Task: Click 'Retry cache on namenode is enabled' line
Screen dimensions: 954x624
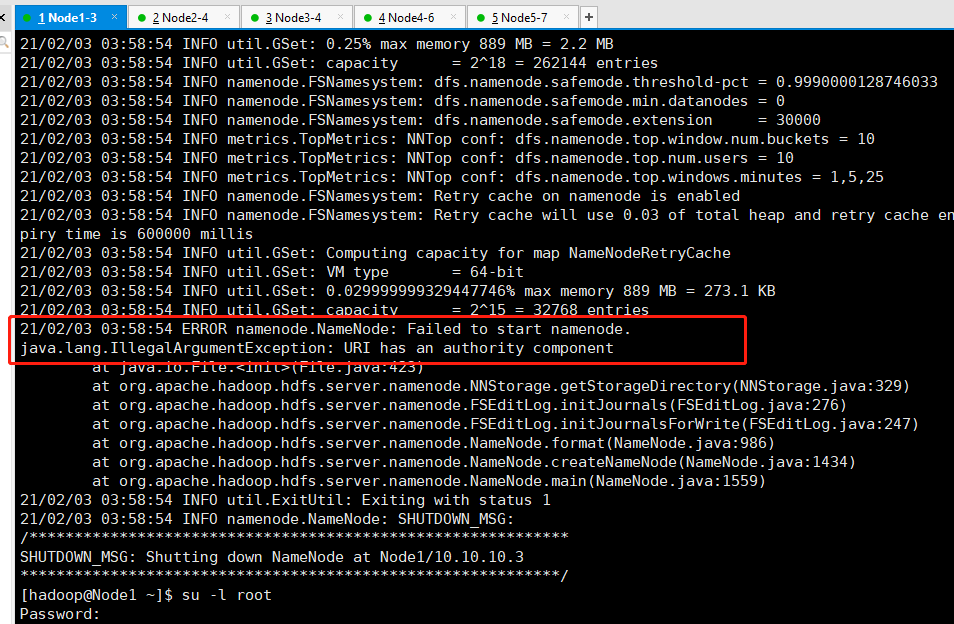Action: tap(380, 196)
